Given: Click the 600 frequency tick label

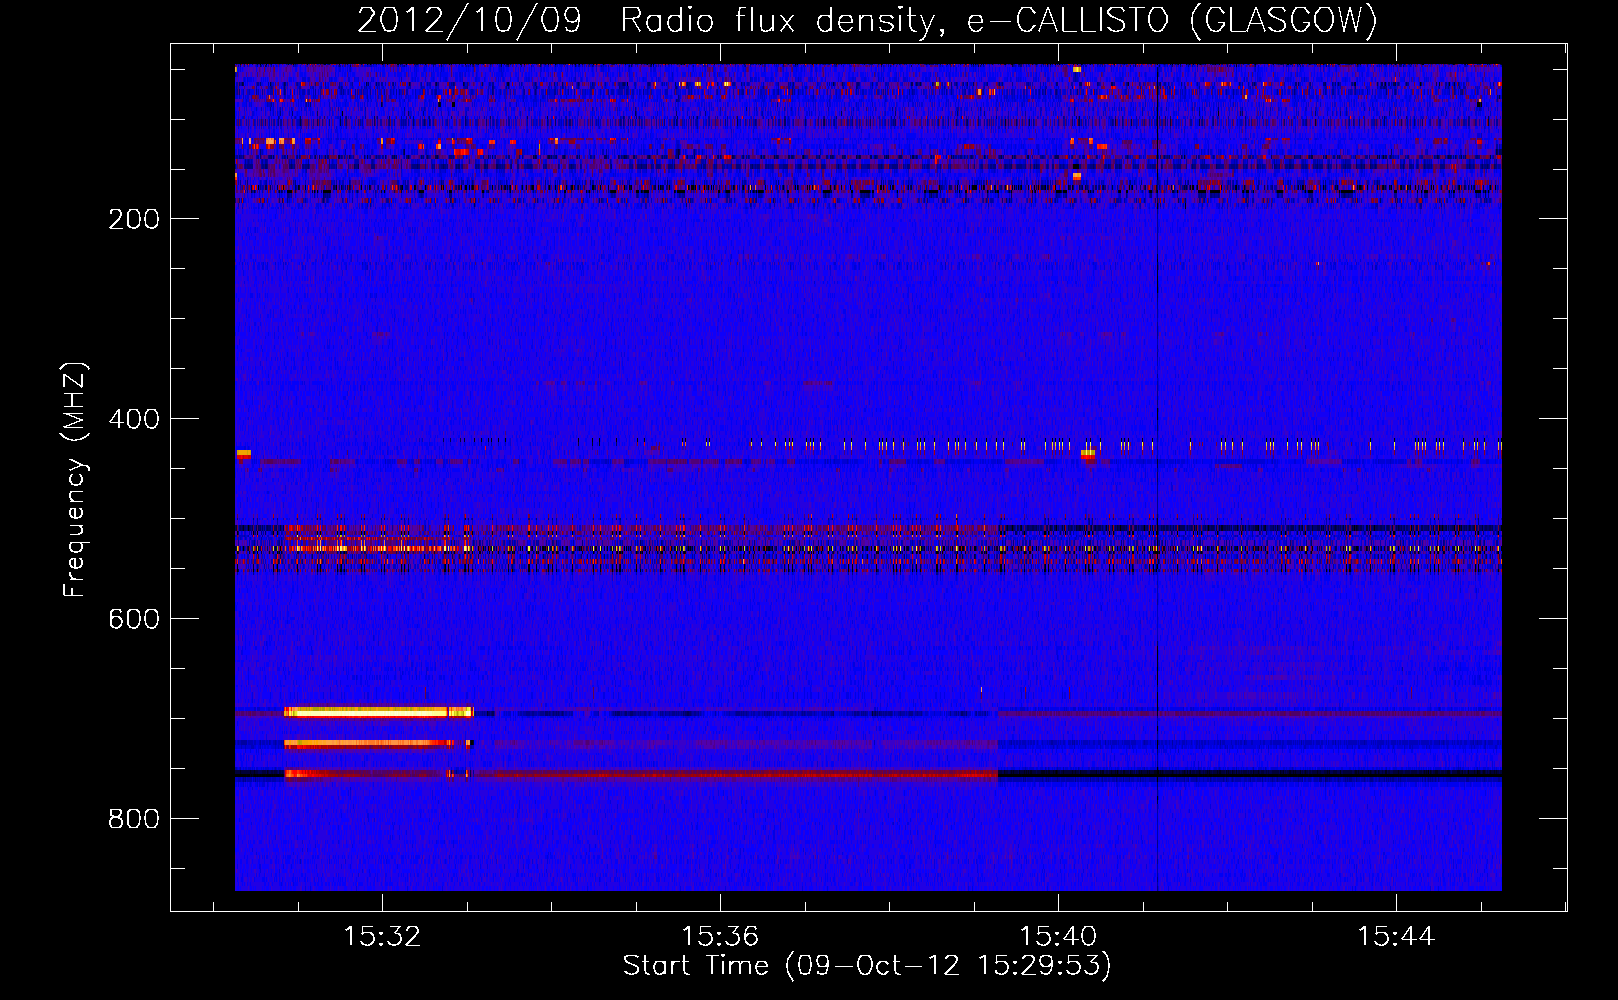Looking at the screenshot, I should click(134, 619).
